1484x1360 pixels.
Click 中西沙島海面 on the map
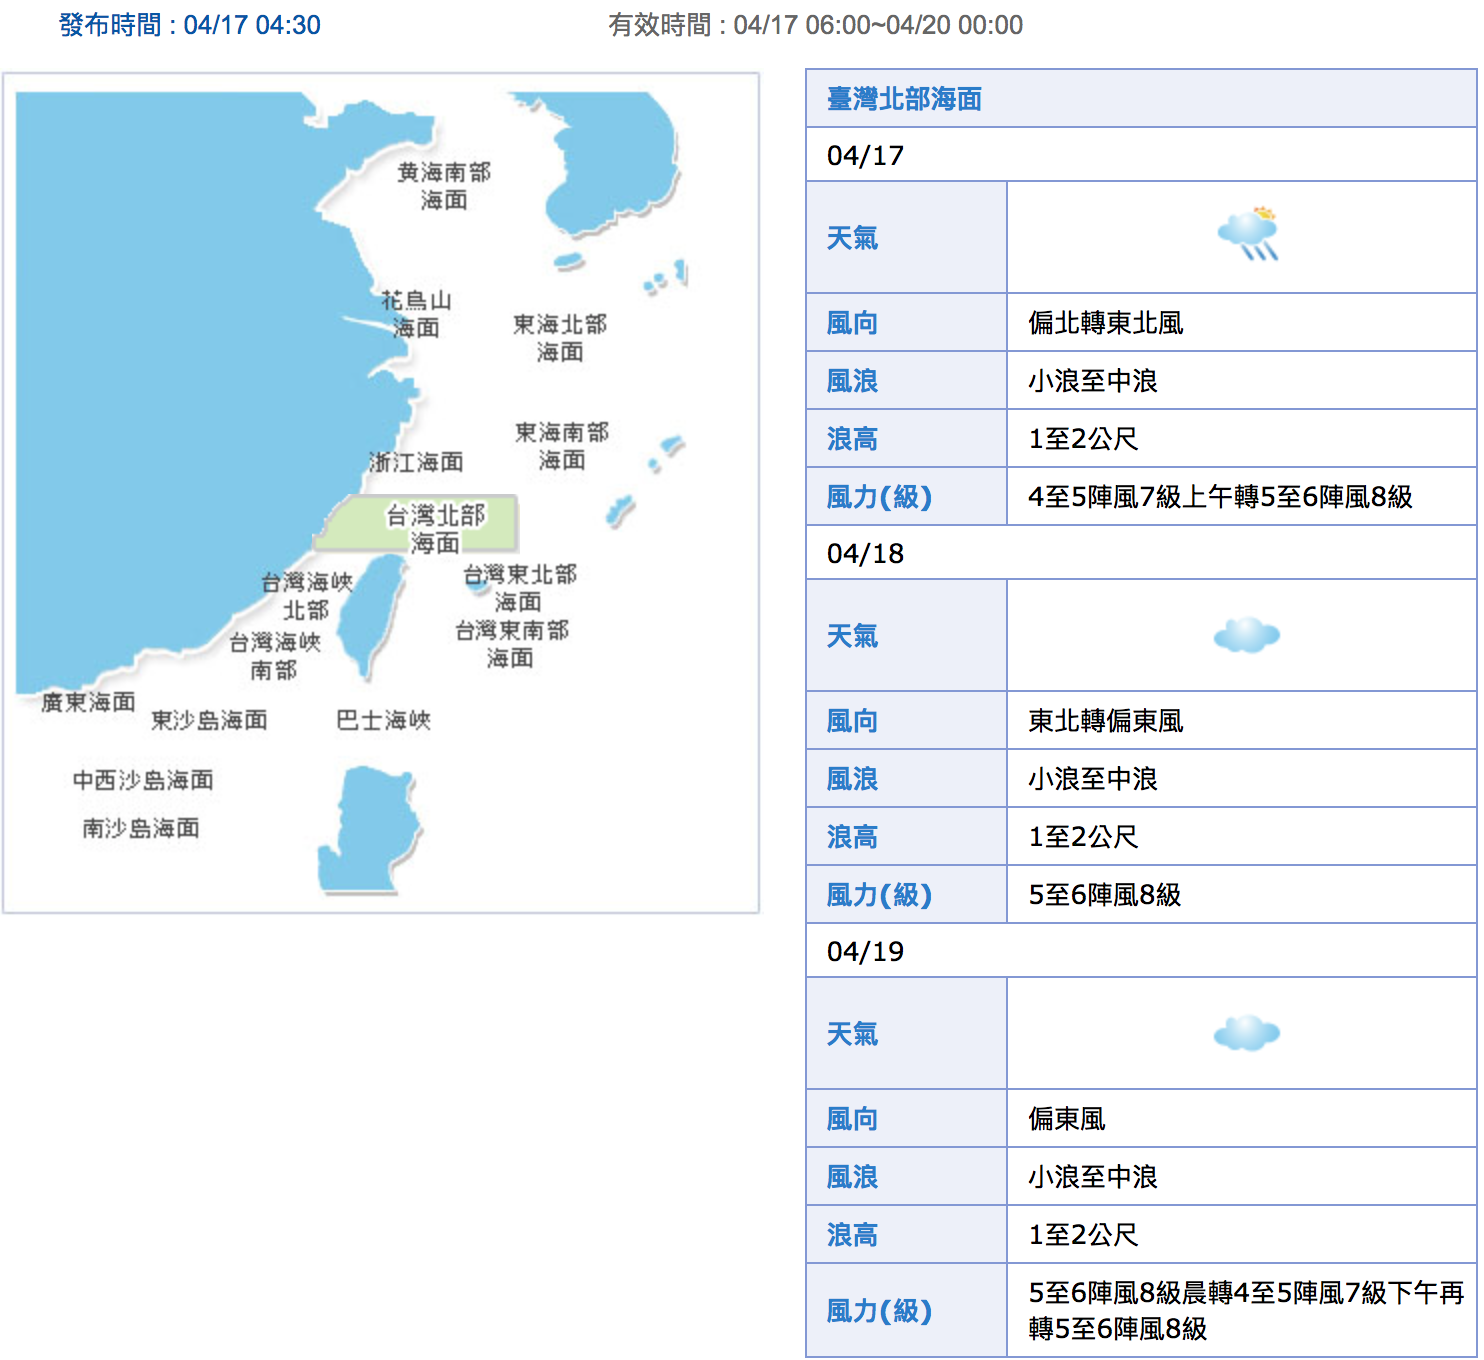tap(143, 780)
